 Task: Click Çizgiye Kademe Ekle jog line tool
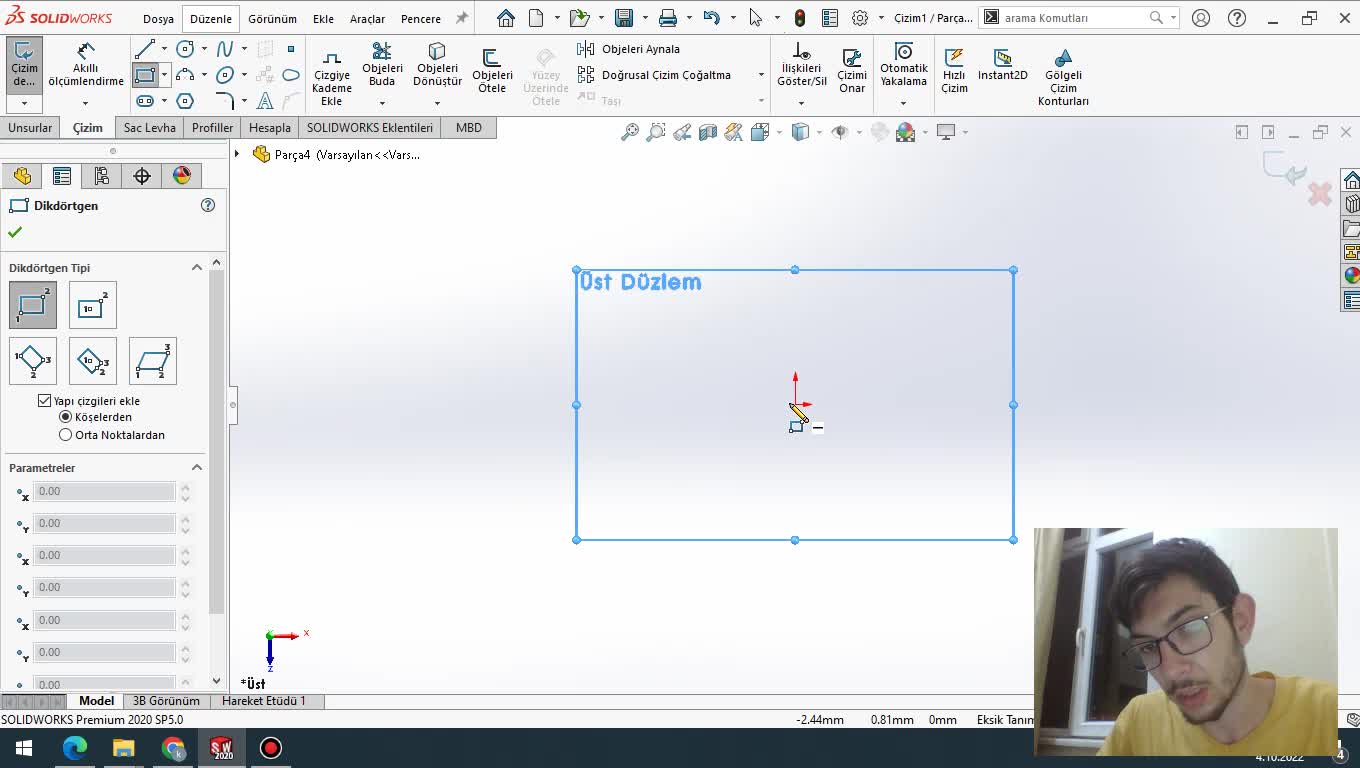pos(332,78)
